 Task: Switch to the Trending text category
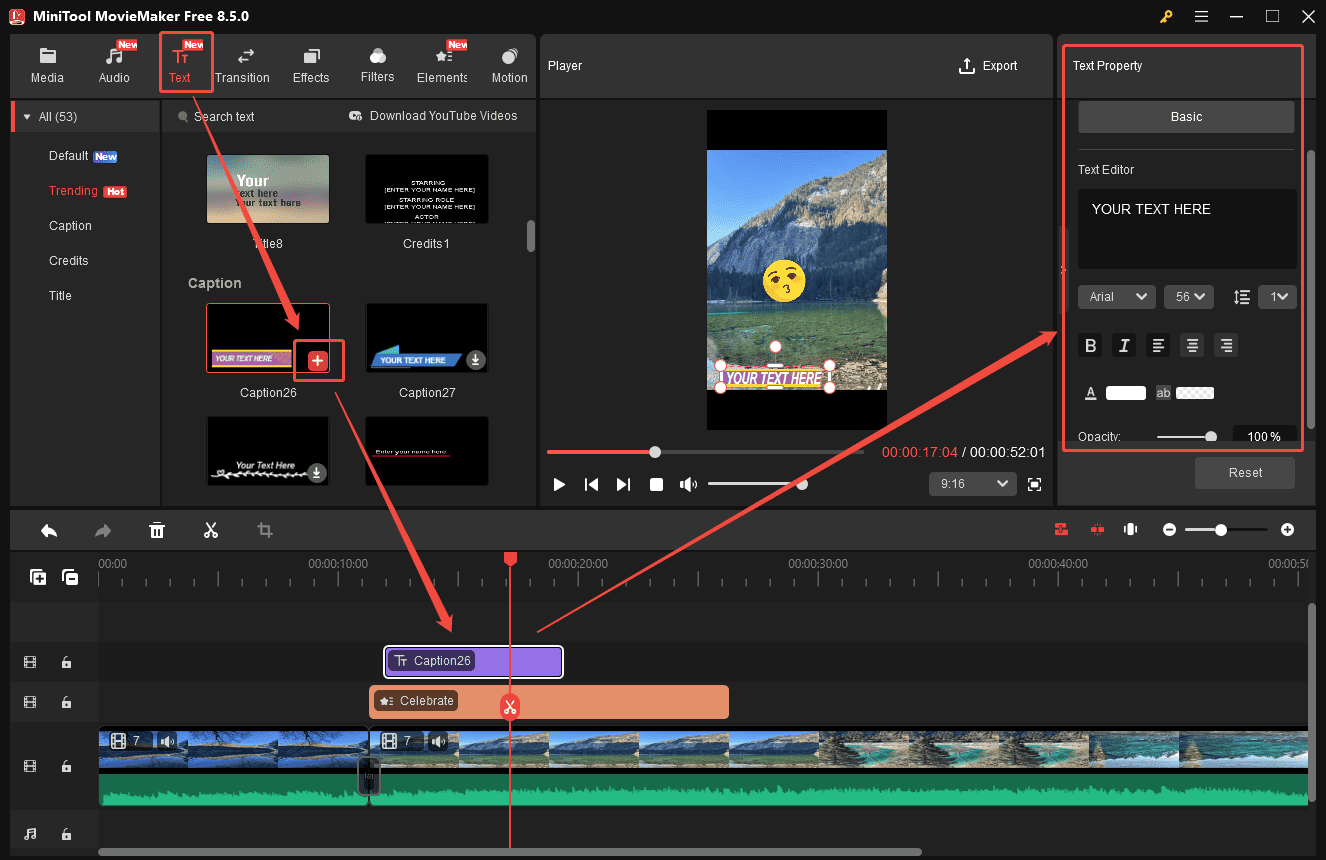click(73, 190)
